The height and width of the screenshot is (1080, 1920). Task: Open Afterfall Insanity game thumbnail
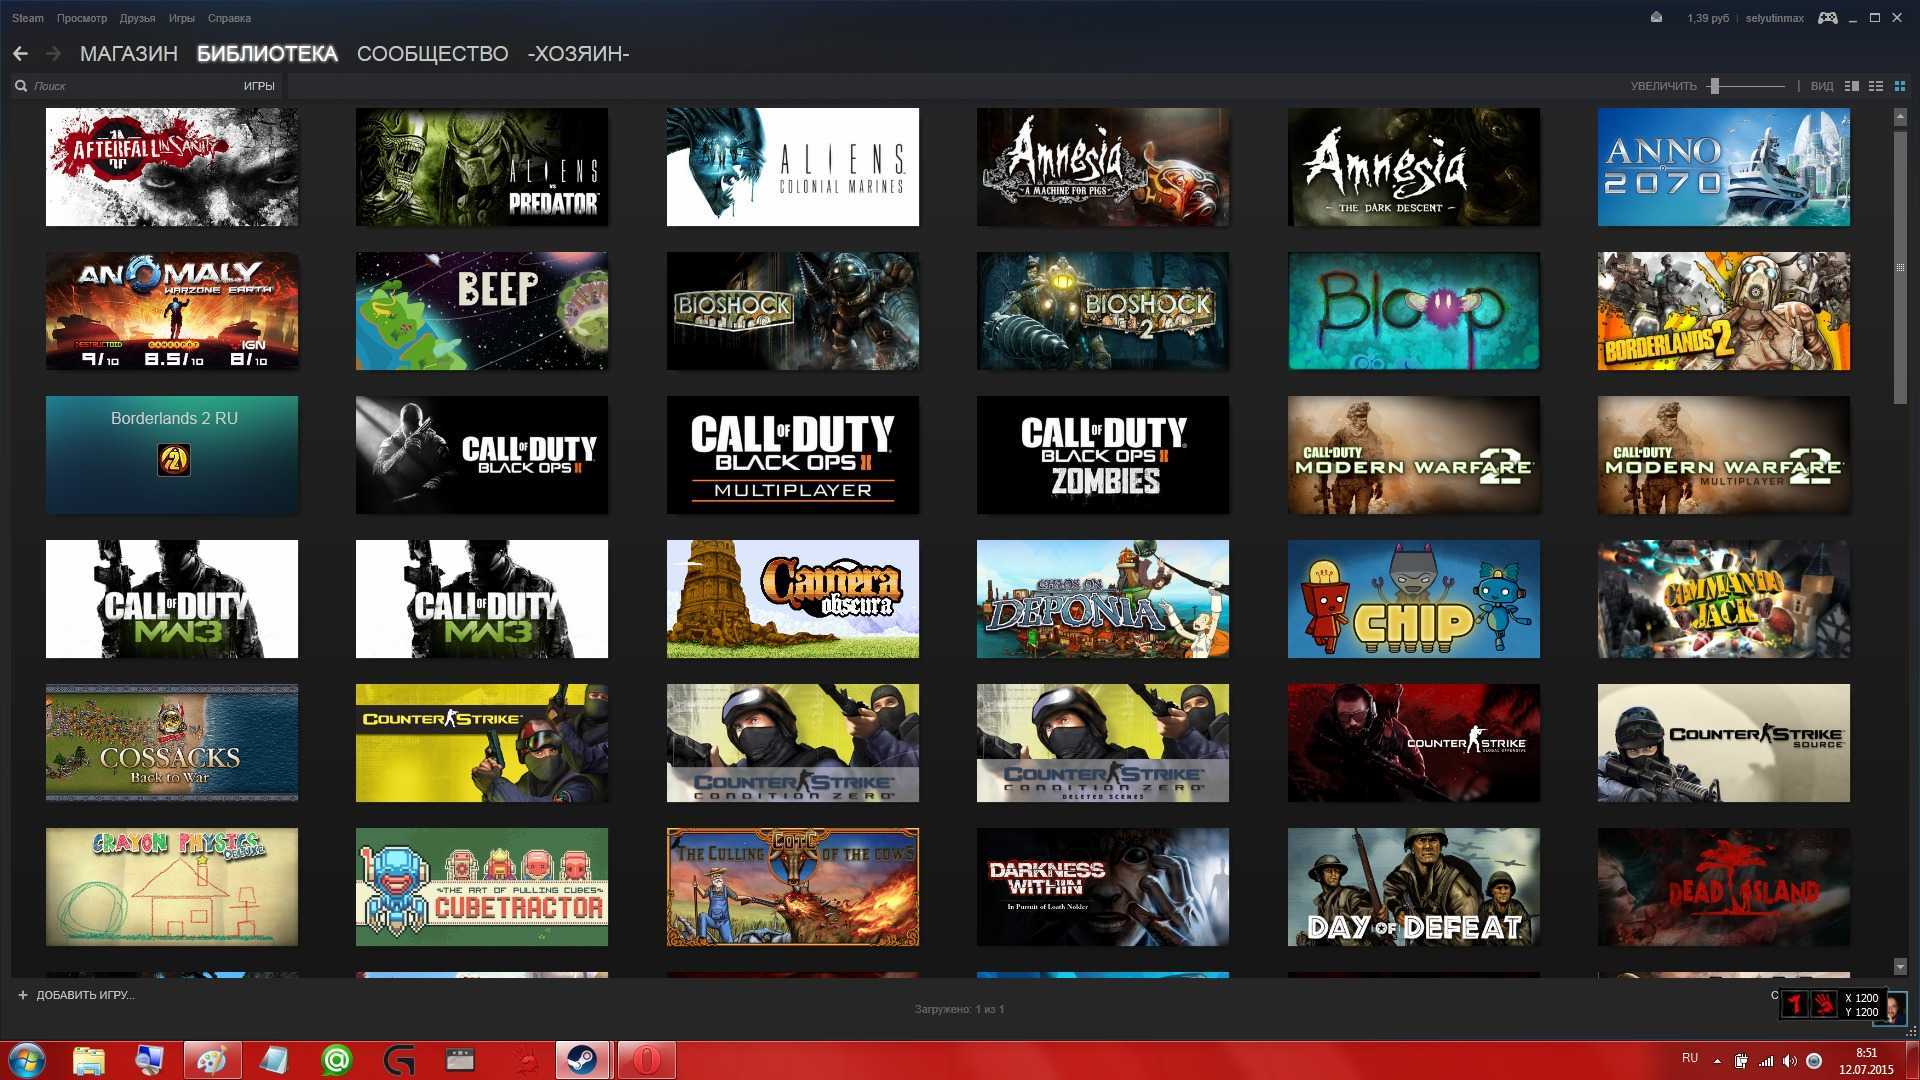[172, 167]
